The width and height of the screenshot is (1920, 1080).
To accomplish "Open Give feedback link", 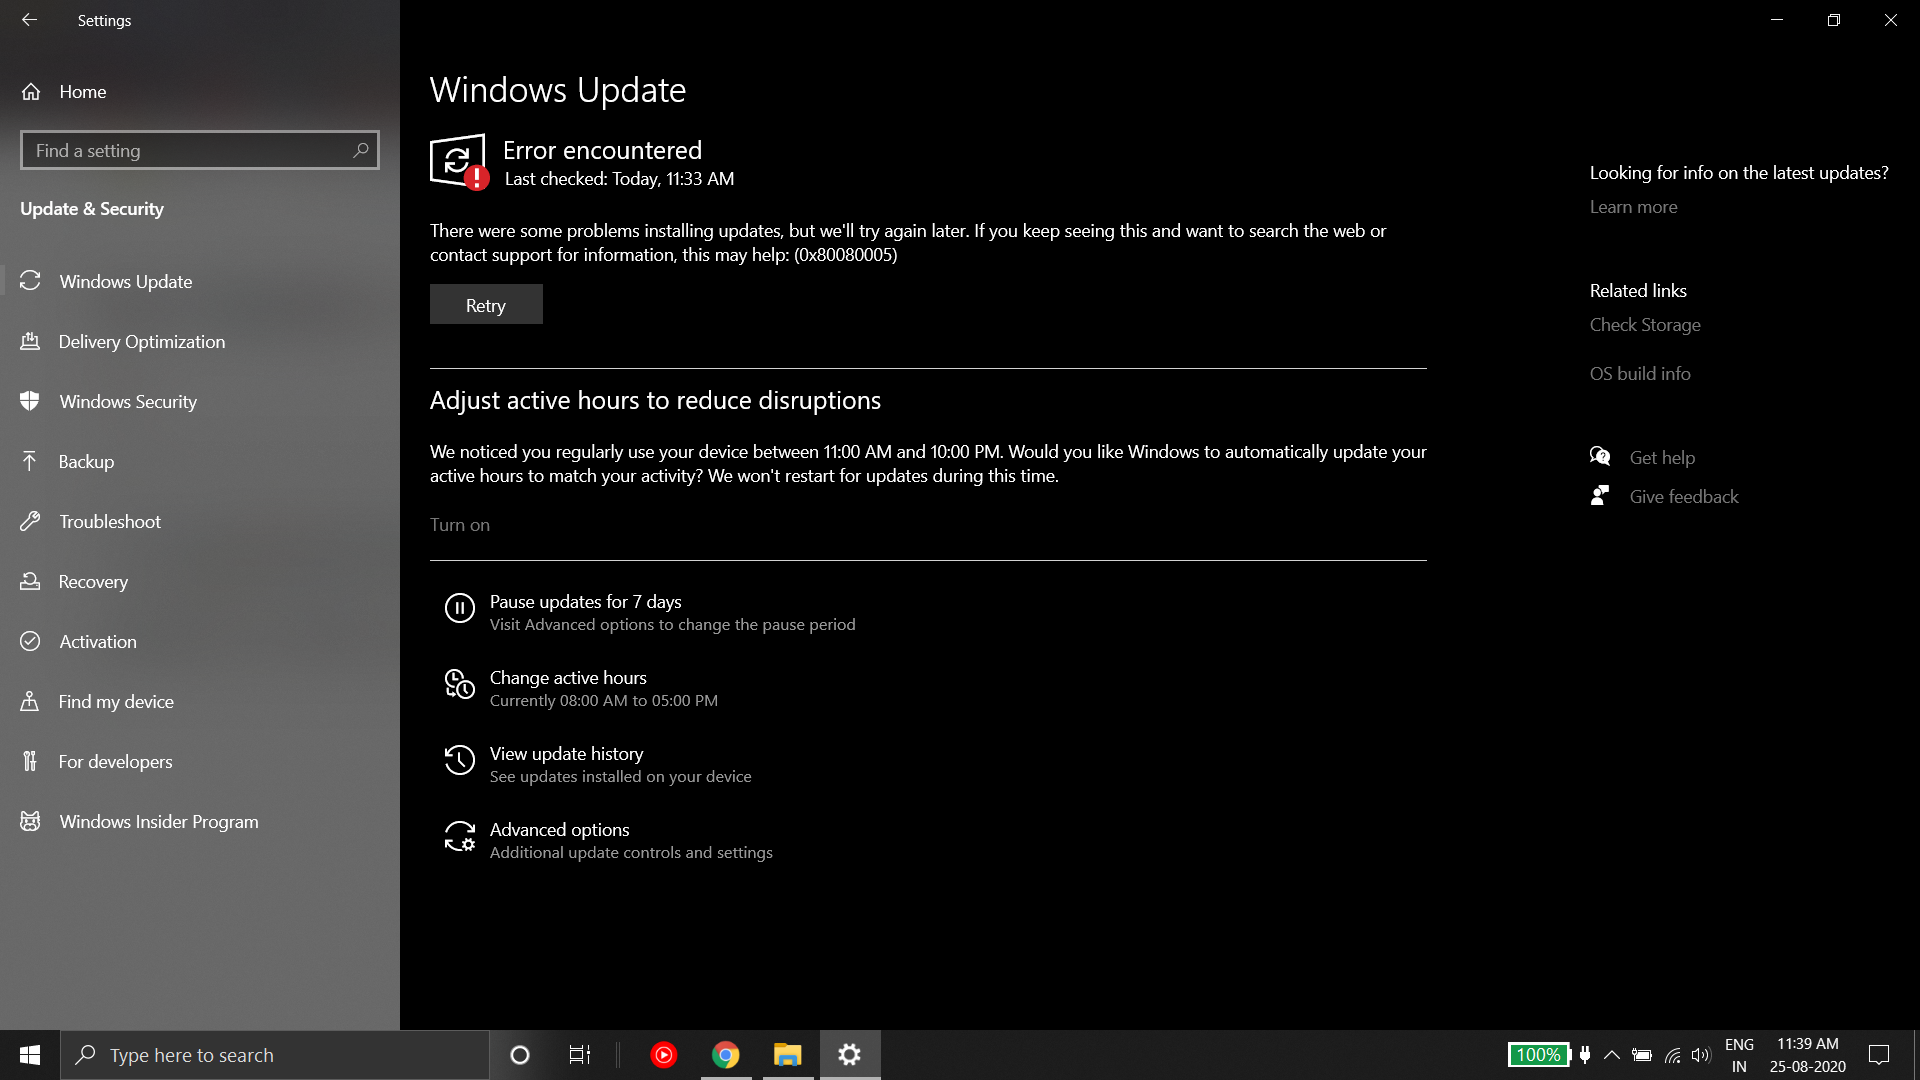I will [x=1684, y=497].
